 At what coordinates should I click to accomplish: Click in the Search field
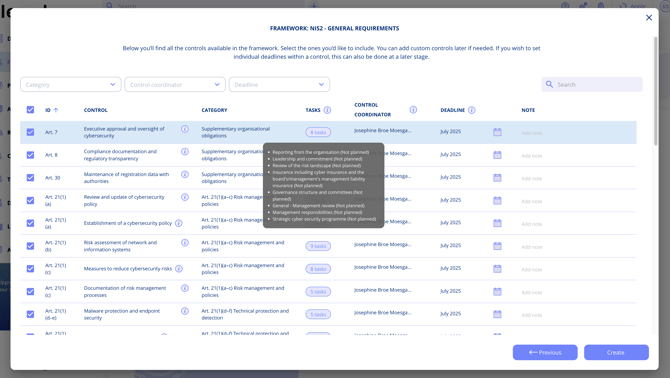point(592,85)
